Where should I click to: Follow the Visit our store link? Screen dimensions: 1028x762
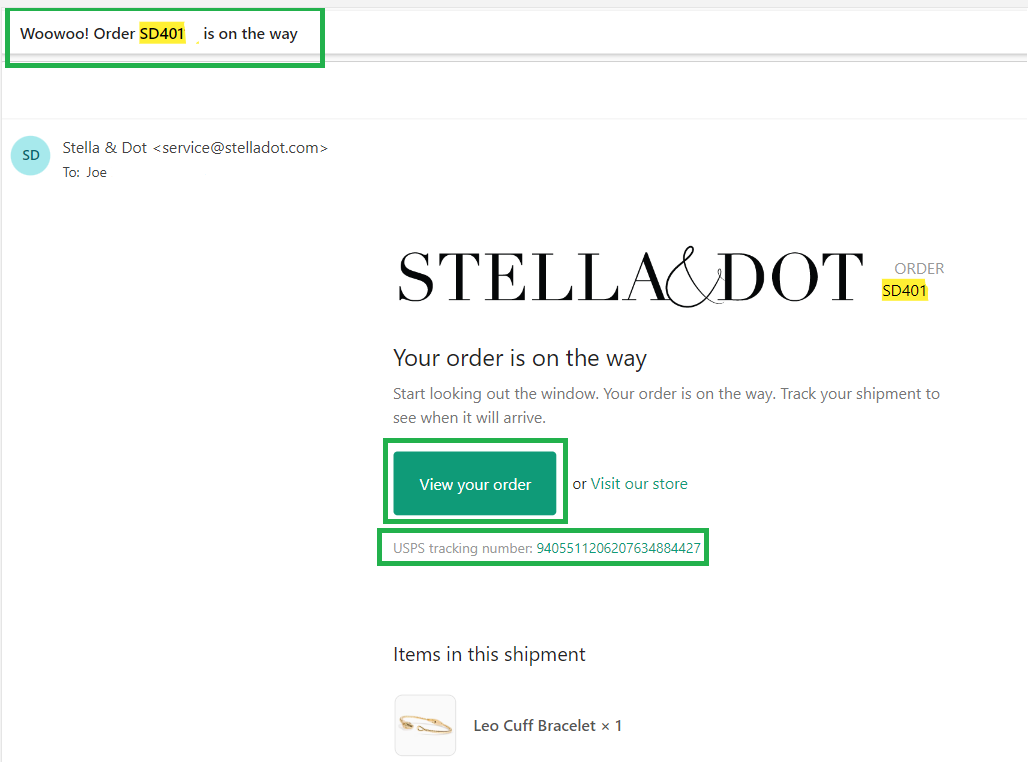(639, 484)
